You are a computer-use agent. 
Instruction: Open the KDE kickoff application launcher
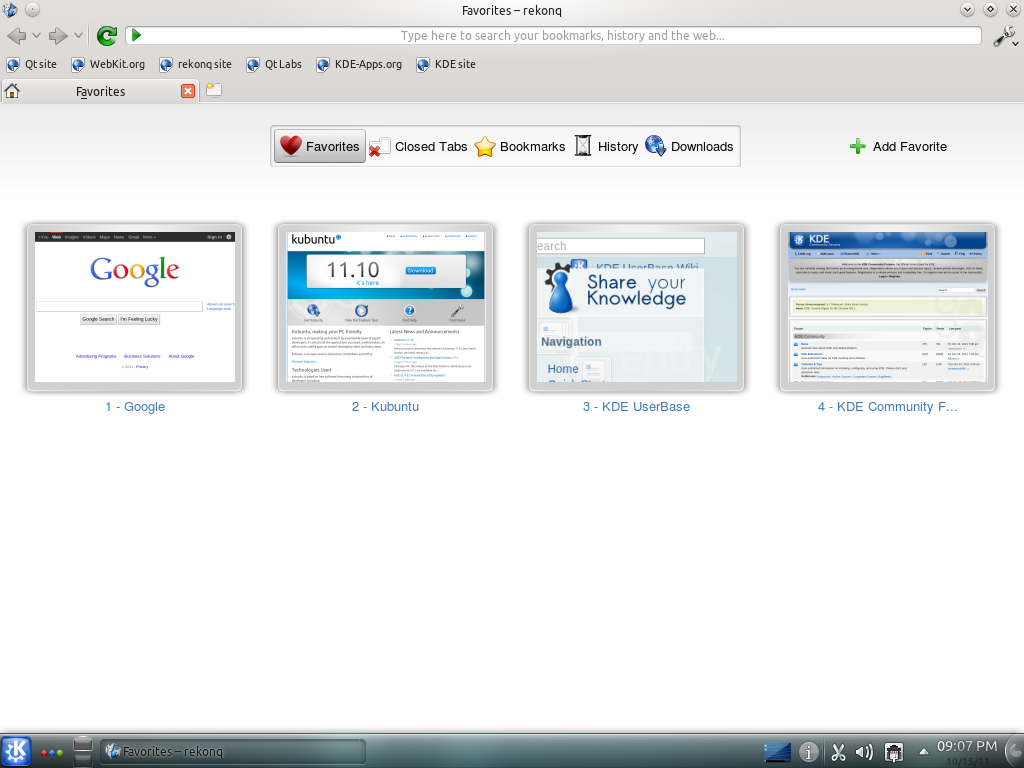16,751
